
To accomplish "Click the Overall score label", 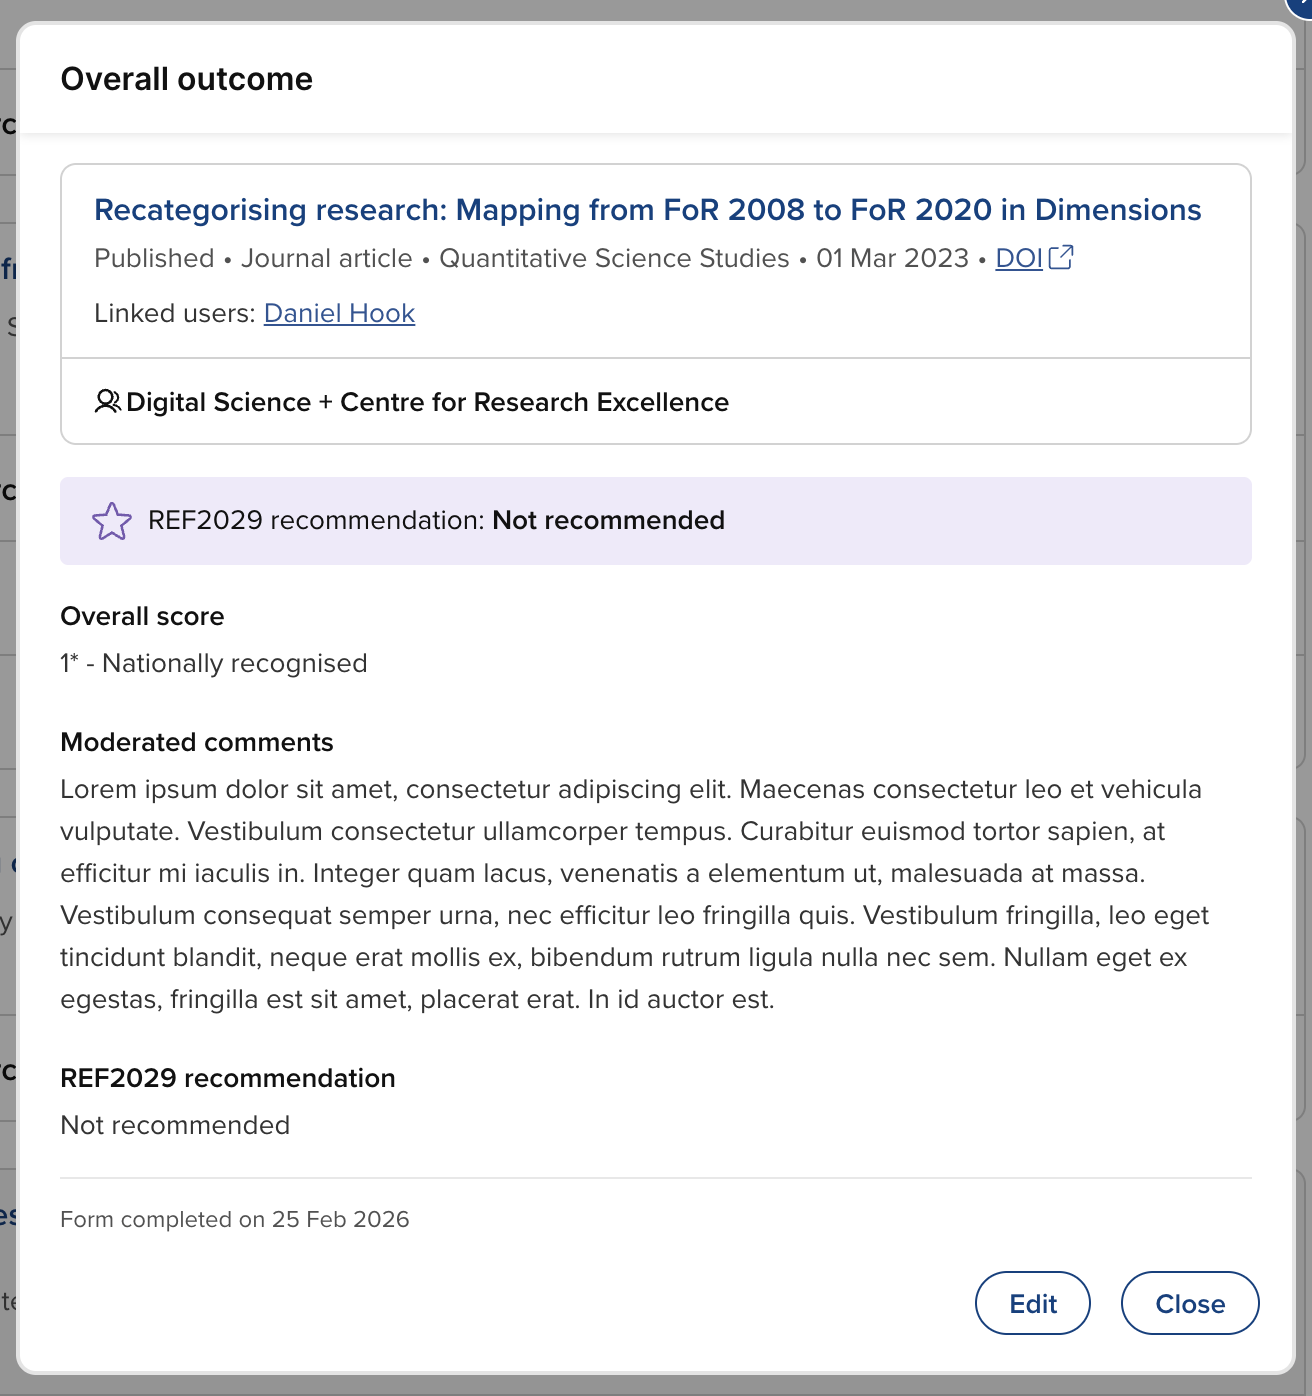I will click(x=142, y=616).
